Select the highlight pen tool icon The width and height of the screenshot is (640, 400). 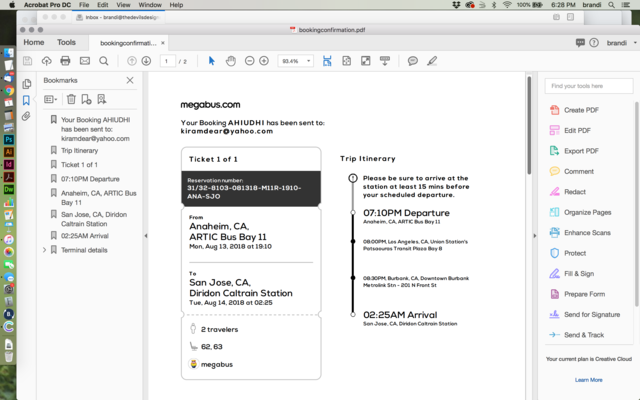432,61
